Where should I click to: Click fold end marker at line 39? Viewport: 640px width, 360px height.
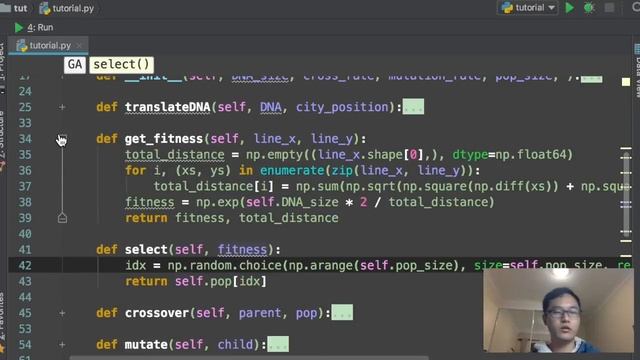[x=62, y=218]
